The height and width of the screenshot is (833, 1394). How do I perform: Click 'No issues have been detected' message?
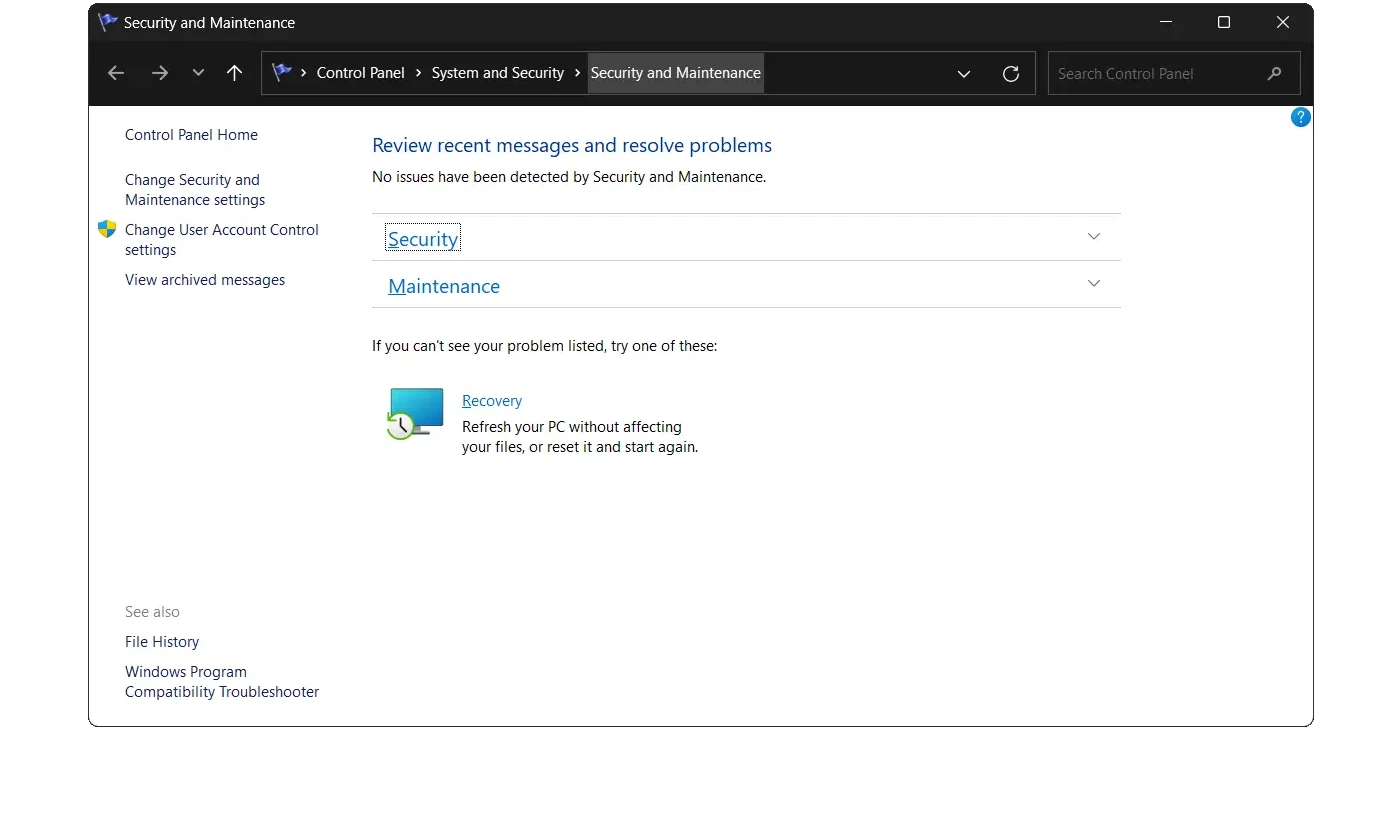pos(569,177)
